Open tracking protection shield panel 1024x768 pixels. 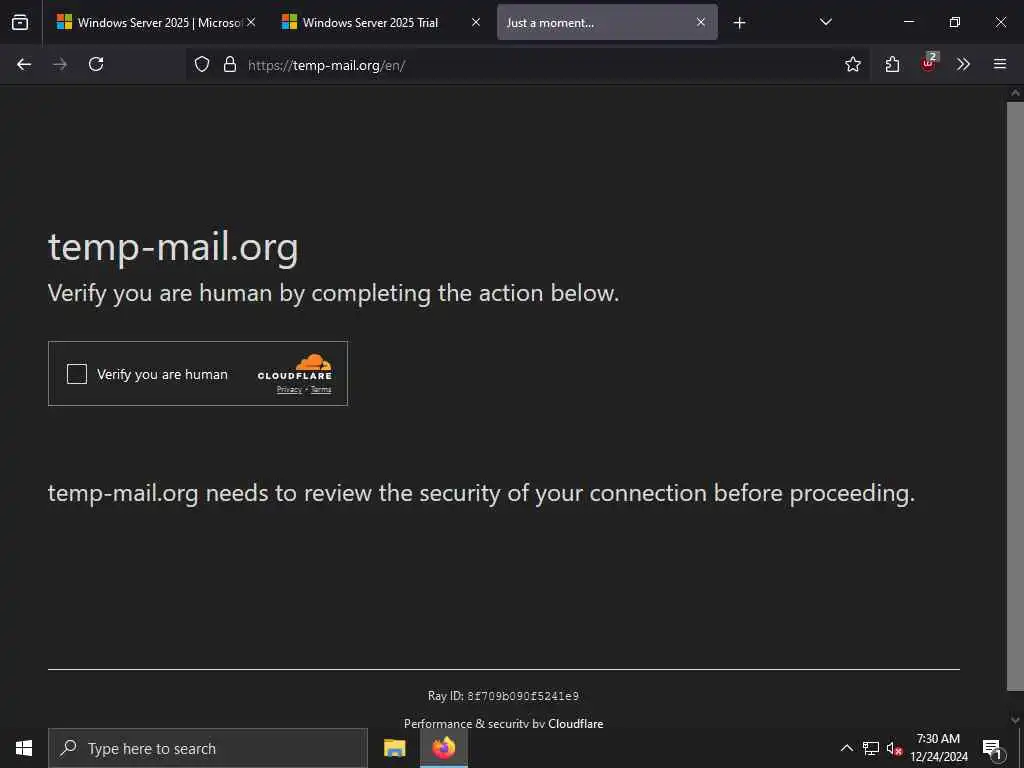pos(202,64)
